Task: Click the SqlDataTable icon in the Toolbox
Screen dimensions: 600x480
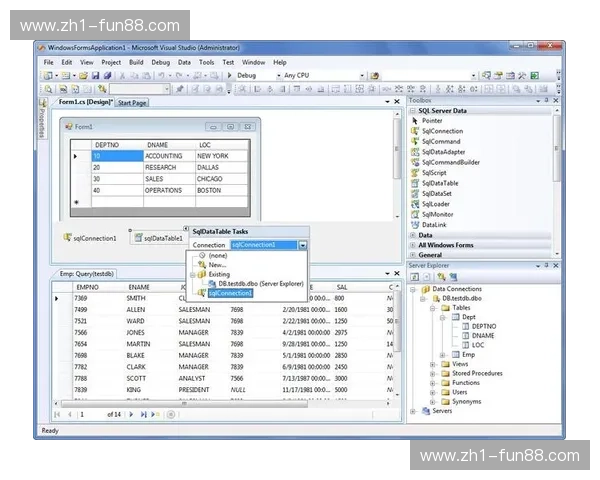Action: tap(415, 183)
